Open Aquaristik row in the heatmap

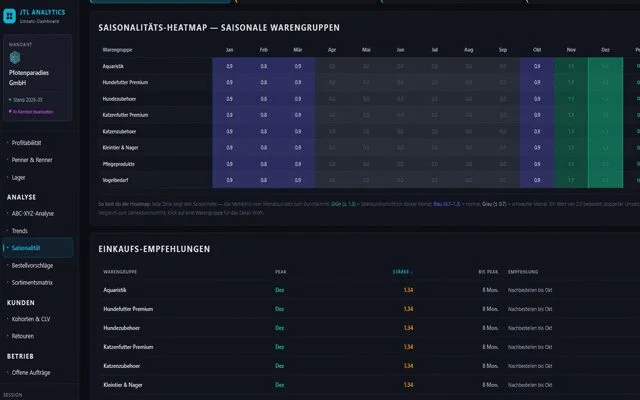click(x=113, y=66)
